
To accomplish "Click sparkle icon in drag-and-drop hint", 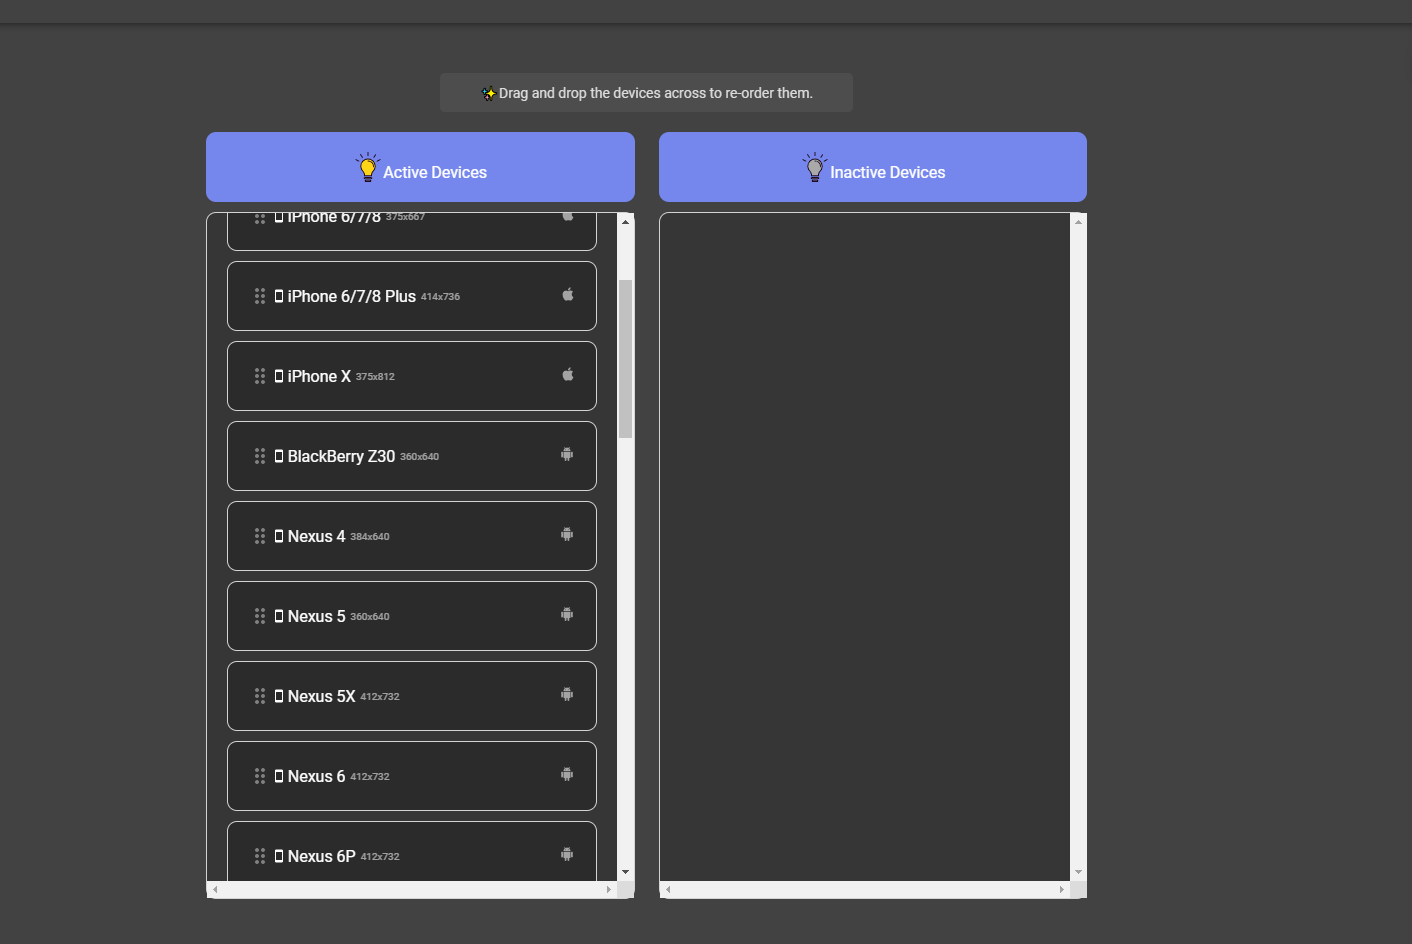I will [488, 93].
